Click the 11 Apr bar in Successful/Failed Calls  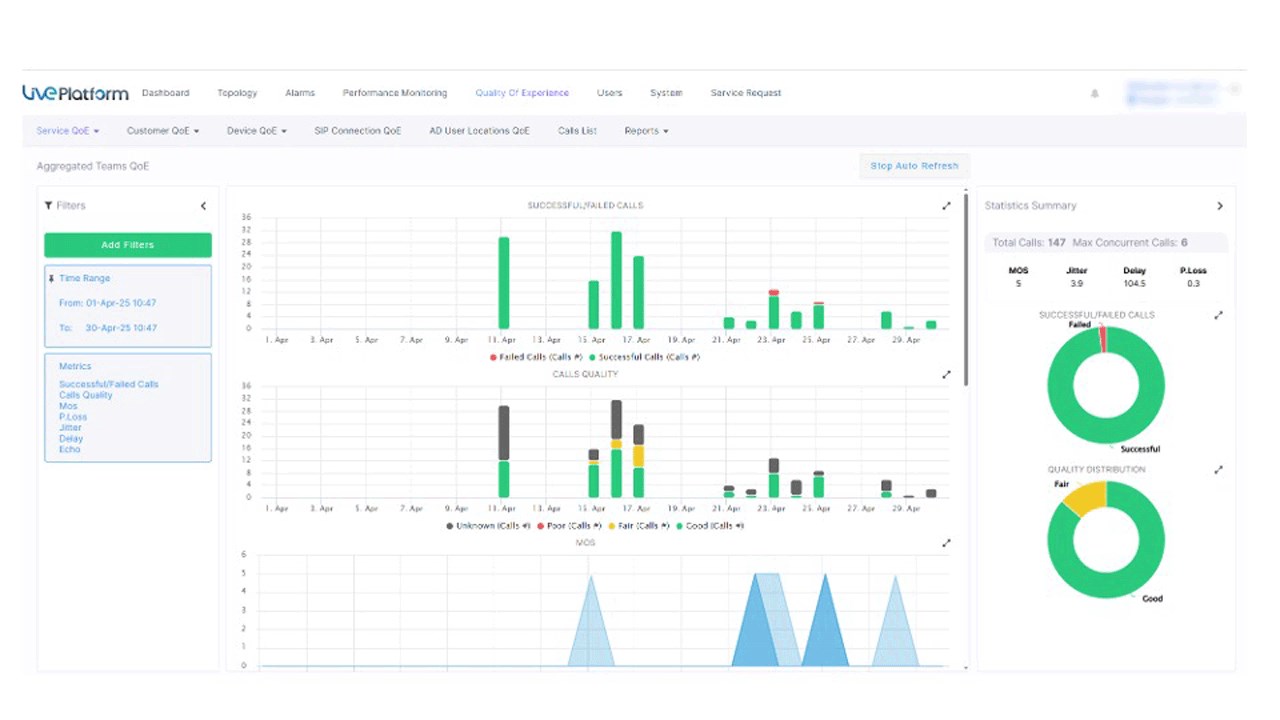[504, 283]
